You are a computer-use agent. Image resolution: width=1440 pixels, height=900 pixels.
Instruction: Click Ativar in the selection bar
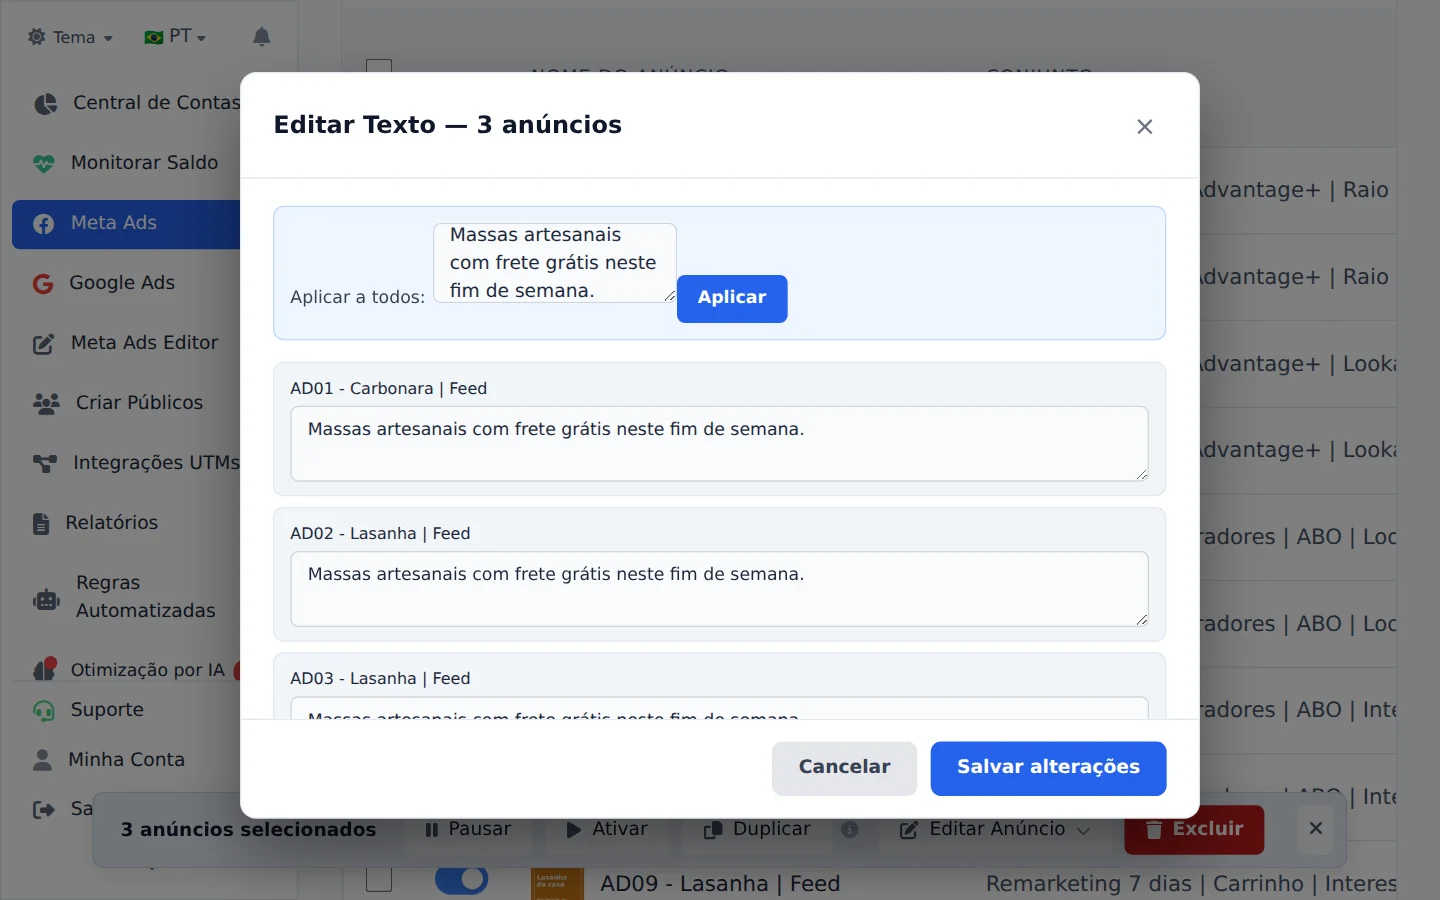click(x=607, y=829)
